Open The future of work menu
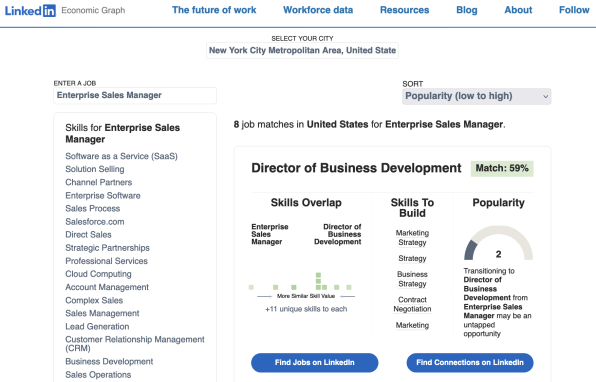 coord(214,10)
